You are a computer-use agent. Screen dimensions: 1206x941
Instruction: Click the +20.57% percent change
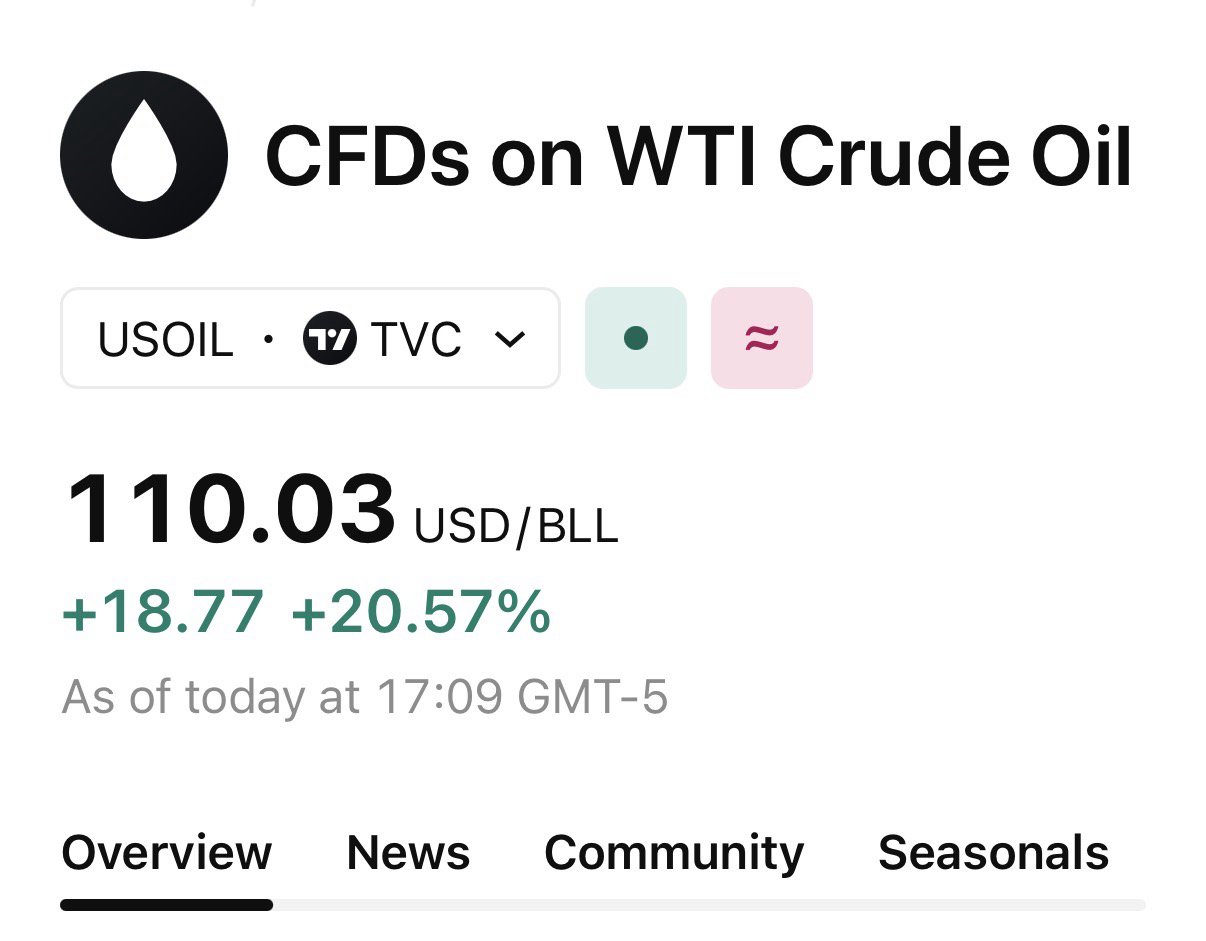[x=420, y=611]
